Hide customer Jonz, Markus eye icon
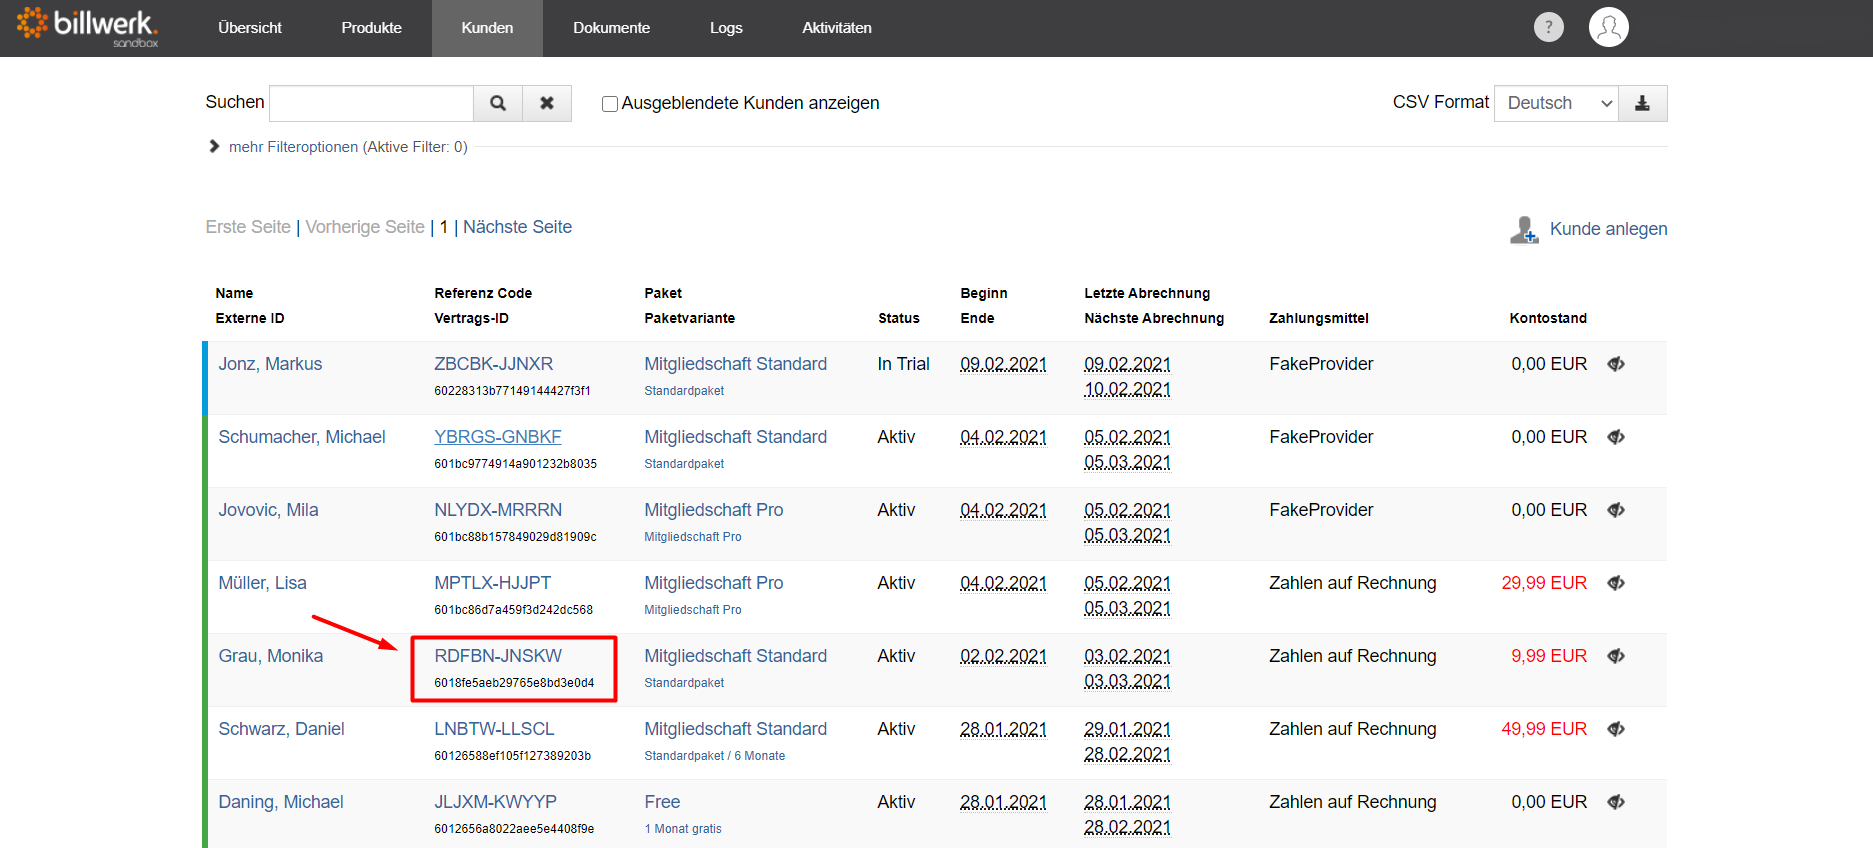This screenshot has height=848, width=1873. click(x=1616, y=364)
